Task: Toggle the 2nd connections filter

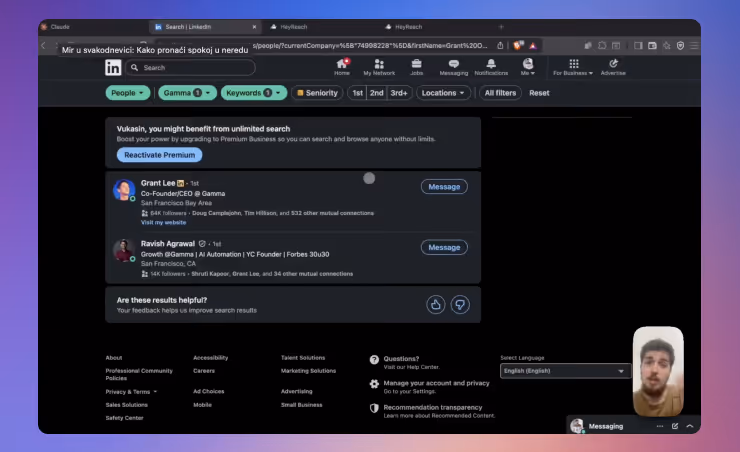Action: click(x=376, y=93)
